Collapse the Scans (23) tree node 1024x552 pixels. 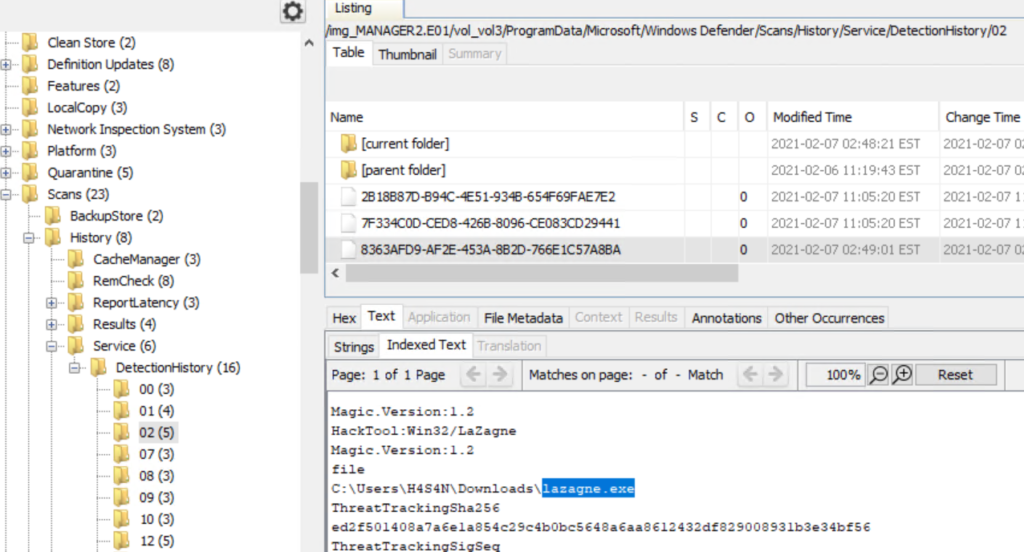pyautogui.click(x=7, y=194)
